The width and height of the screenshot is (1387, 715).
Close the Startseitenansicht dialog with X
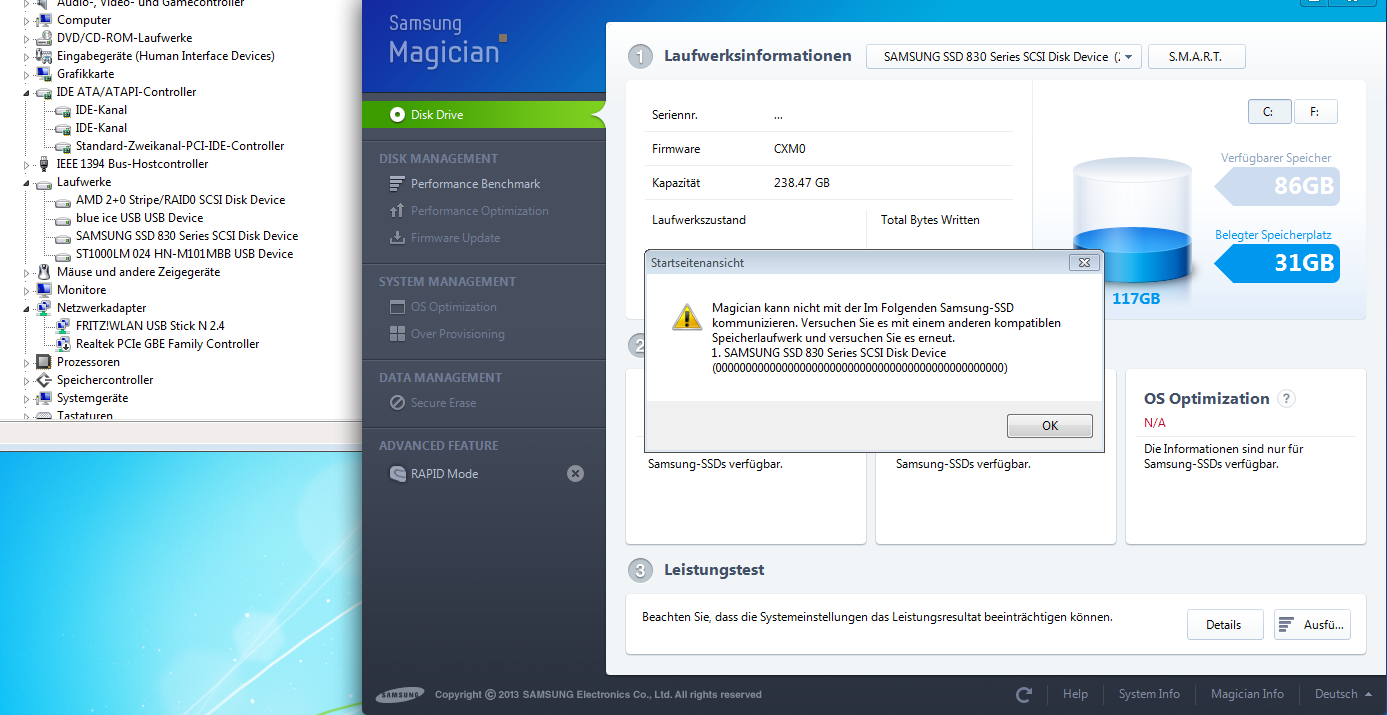pyautogui.click(x=1084, y=263)
